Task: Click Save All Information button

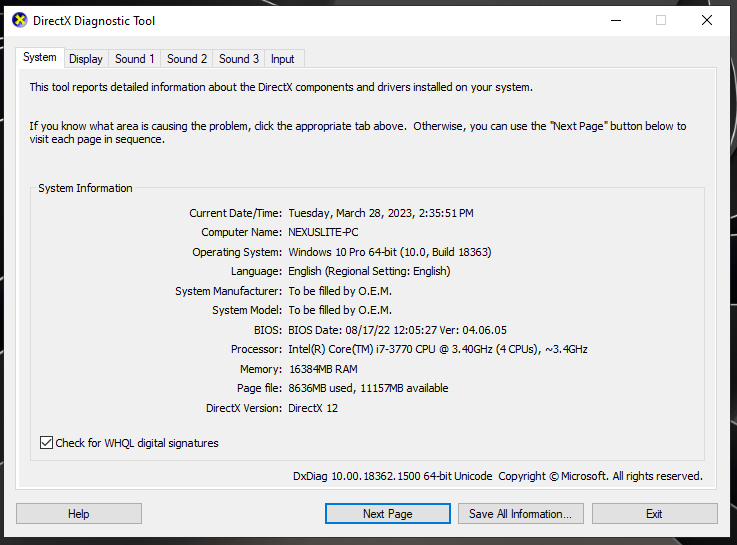Action: [520, 514]
